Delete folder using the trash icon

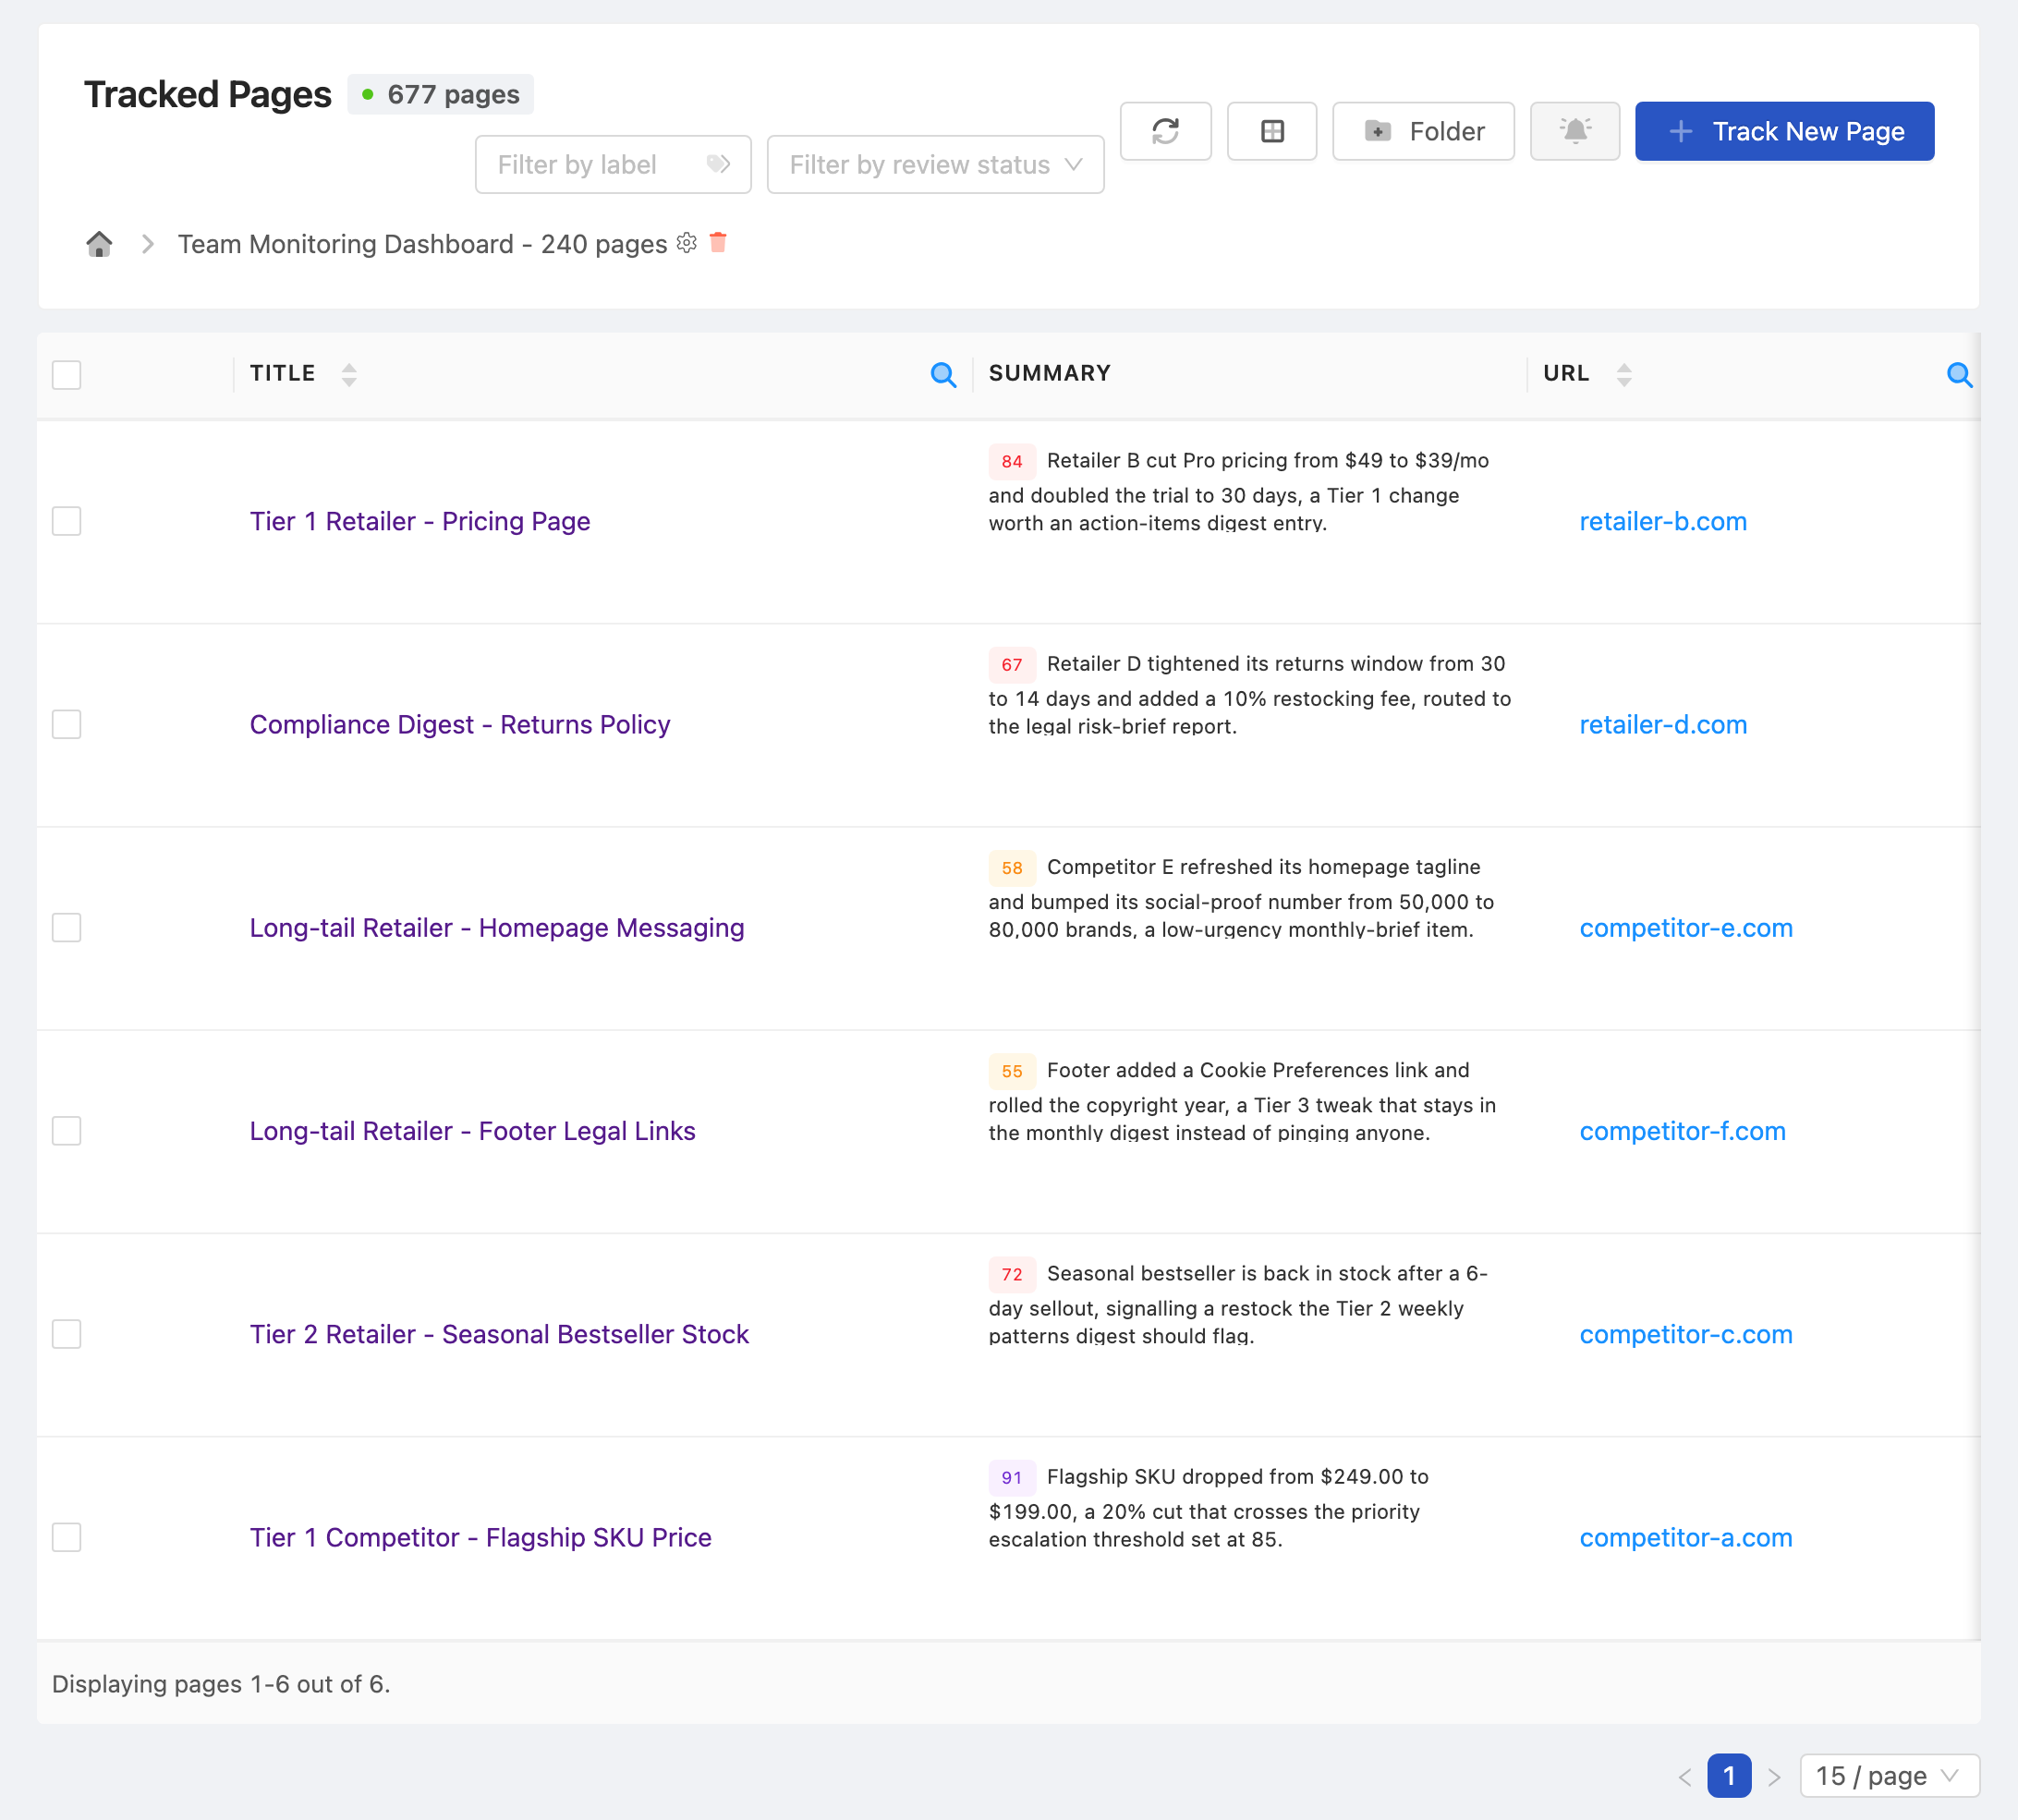coord(718,242)
